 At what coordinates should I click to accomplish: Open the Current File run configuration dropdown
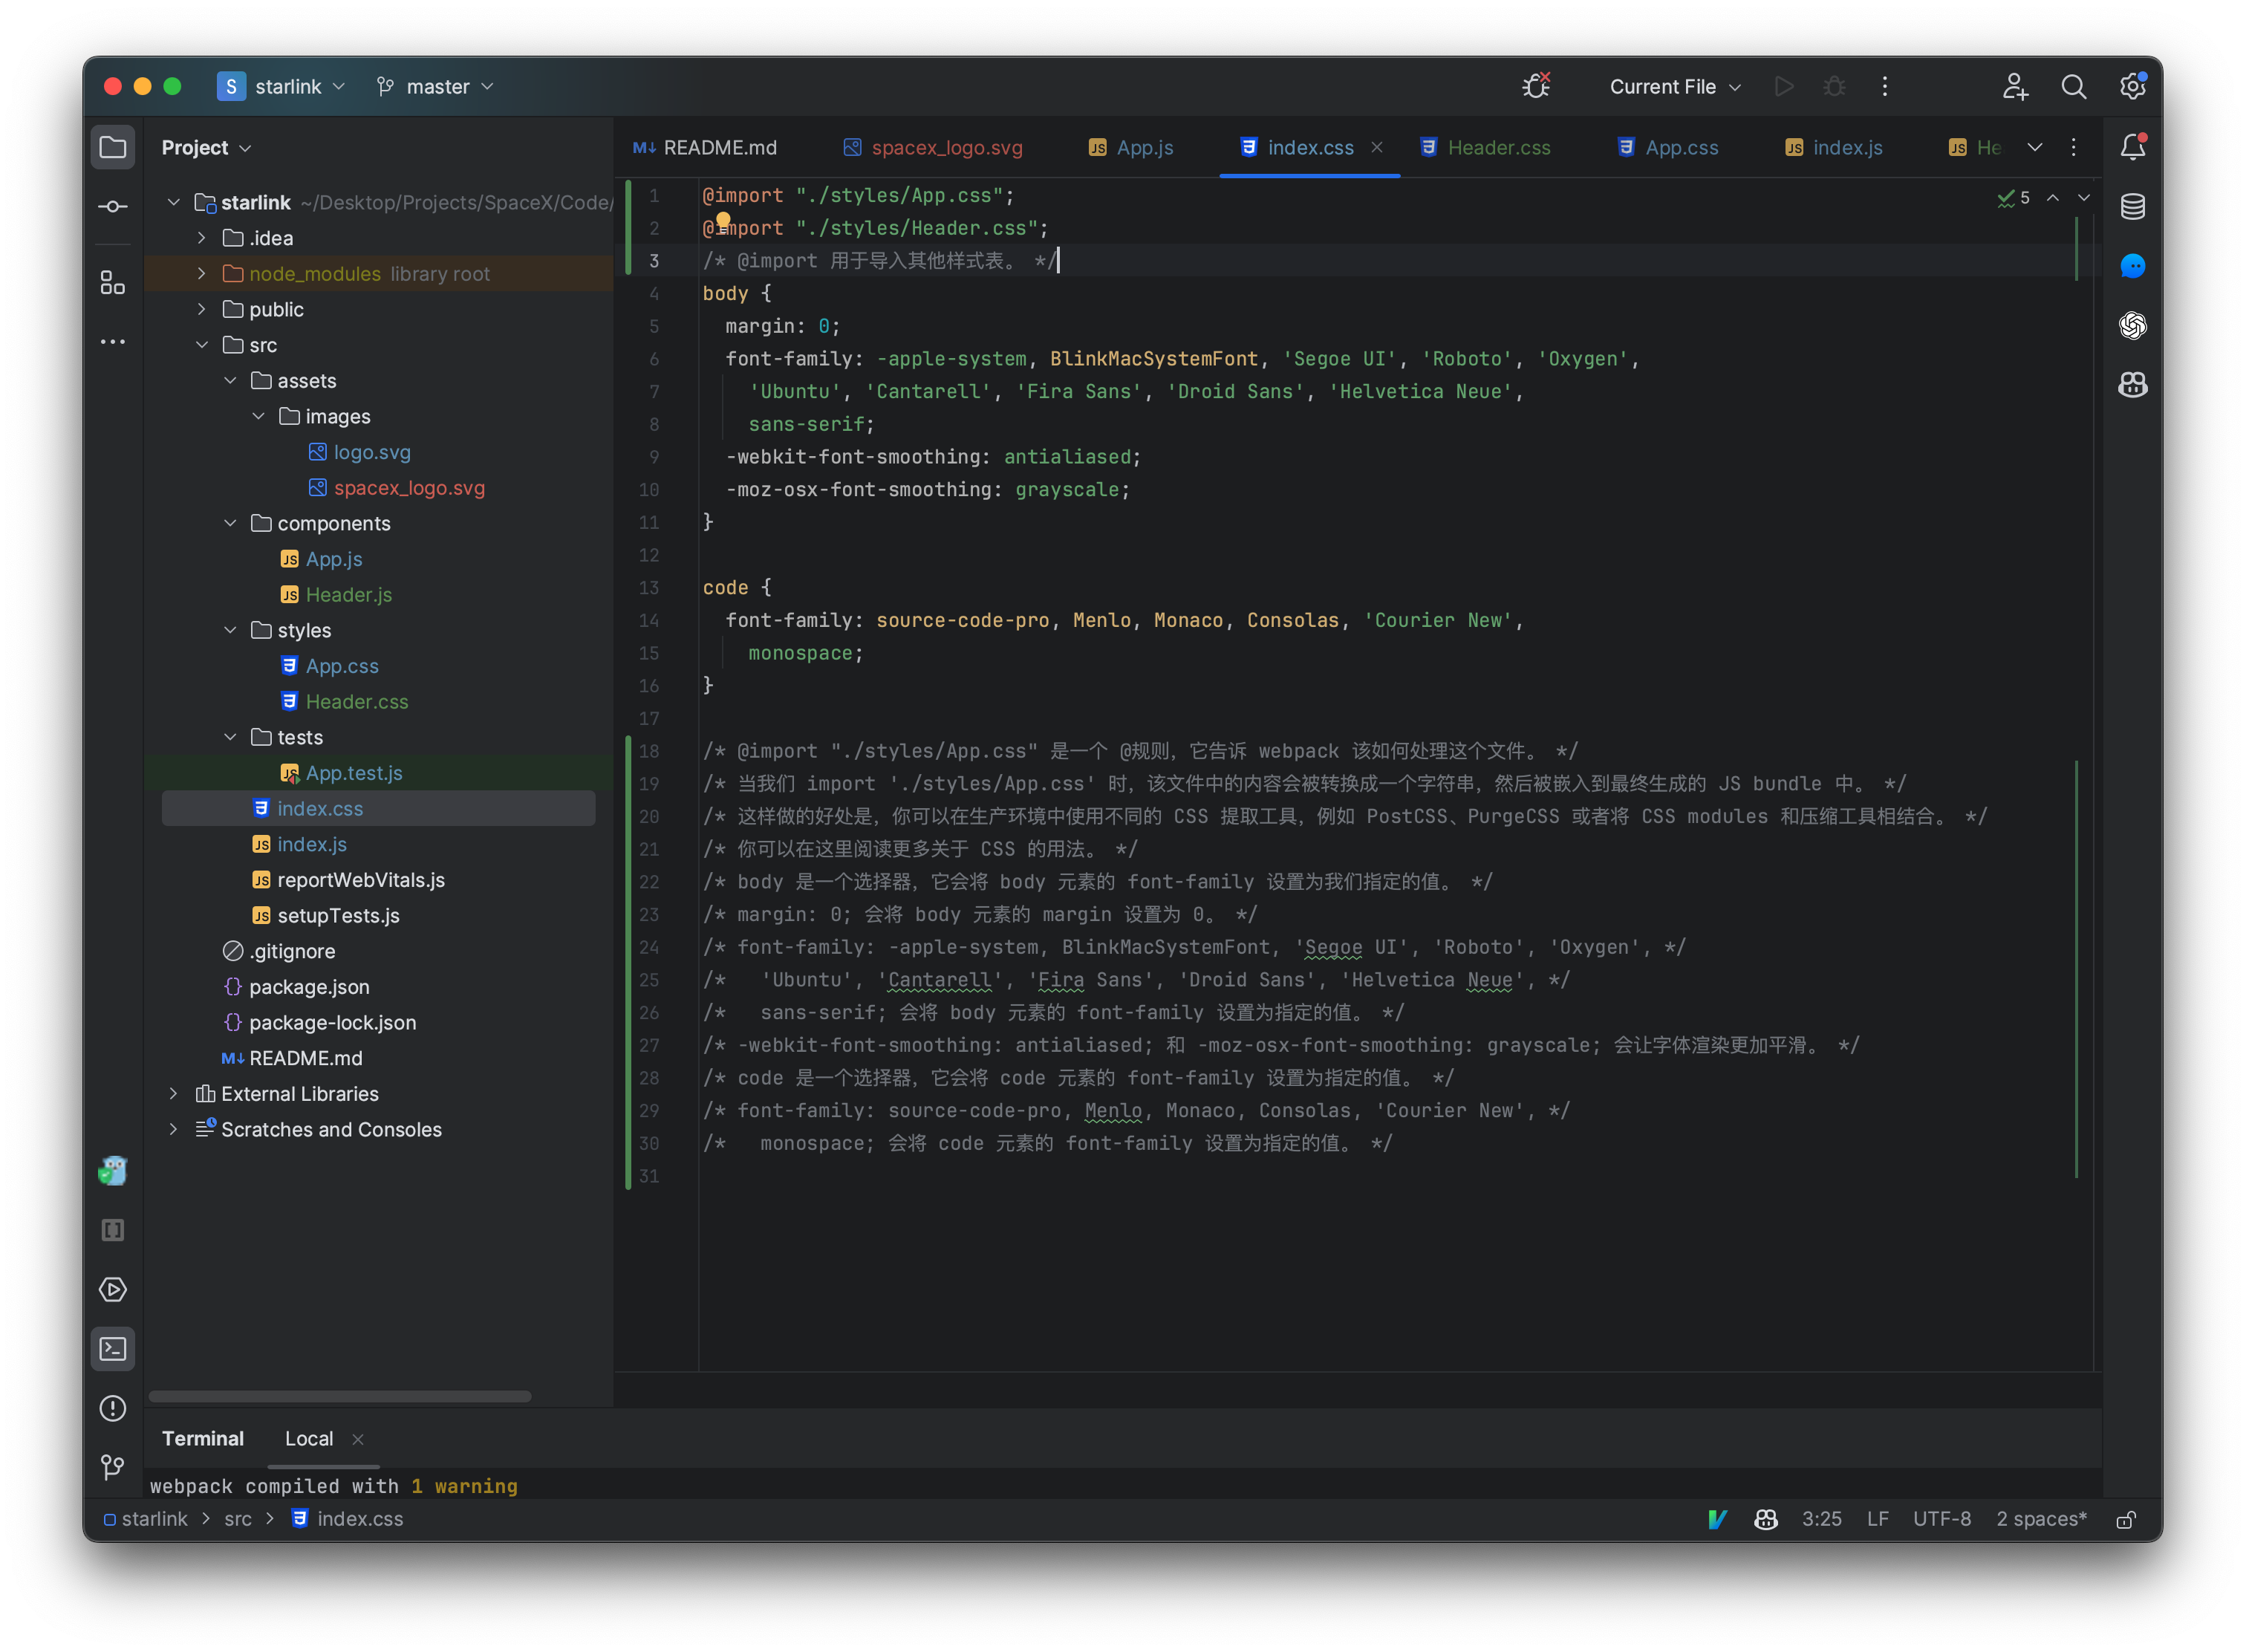[1673, 86]
